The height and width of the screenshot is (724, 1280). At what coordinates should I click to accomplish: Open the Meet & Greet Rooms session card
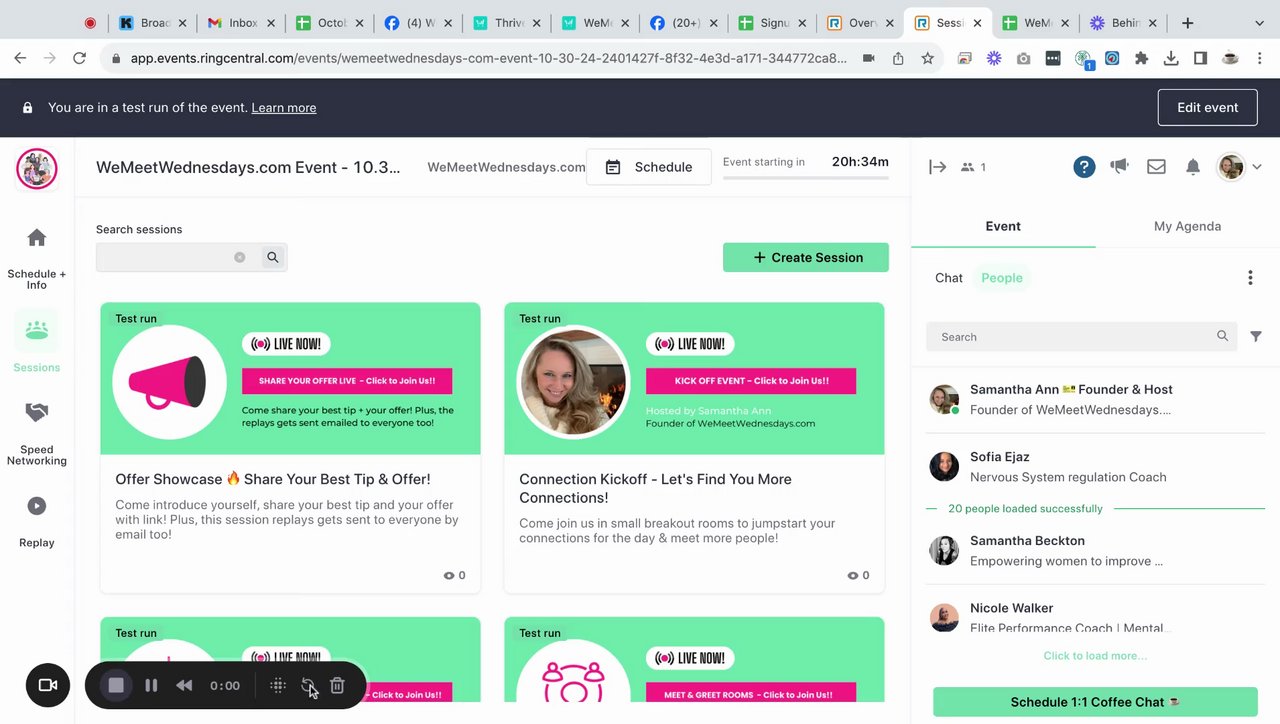point(694,660)
